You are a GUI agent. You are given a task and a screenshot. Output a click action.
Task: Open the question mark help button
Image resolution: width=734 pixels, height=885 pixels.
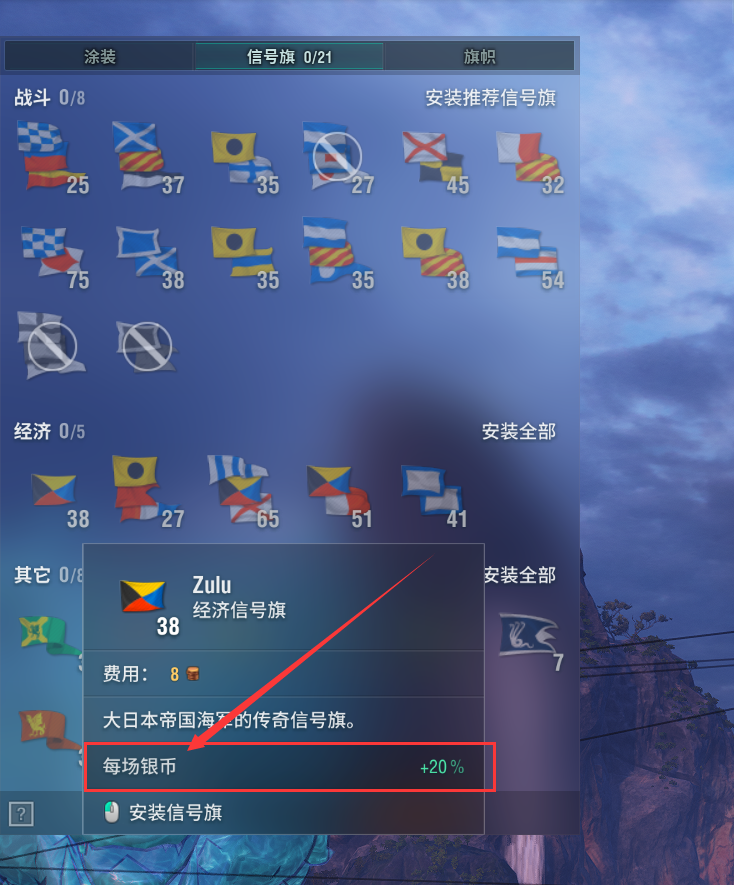[x=21, y=814]
